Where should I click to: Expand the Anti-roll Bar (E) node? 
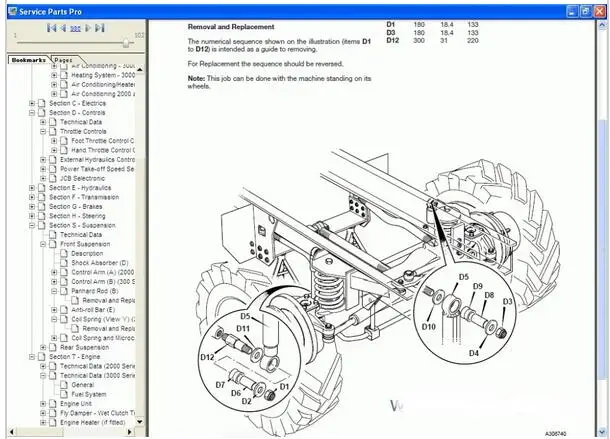pos(54,310)
